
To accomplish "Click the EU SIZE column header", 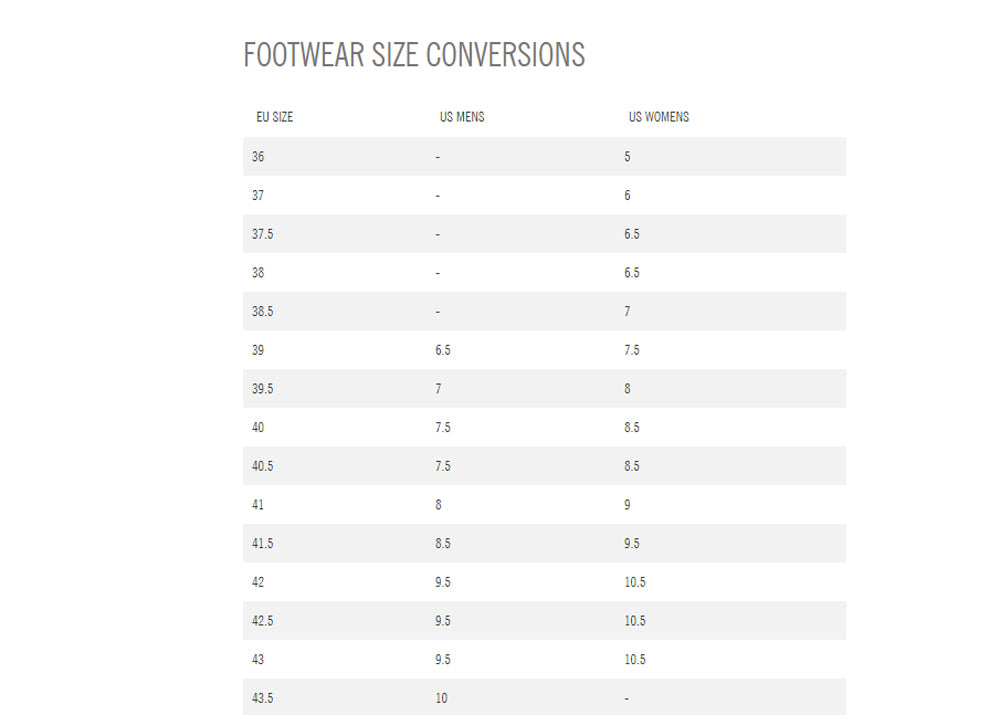I will point(274,117).
